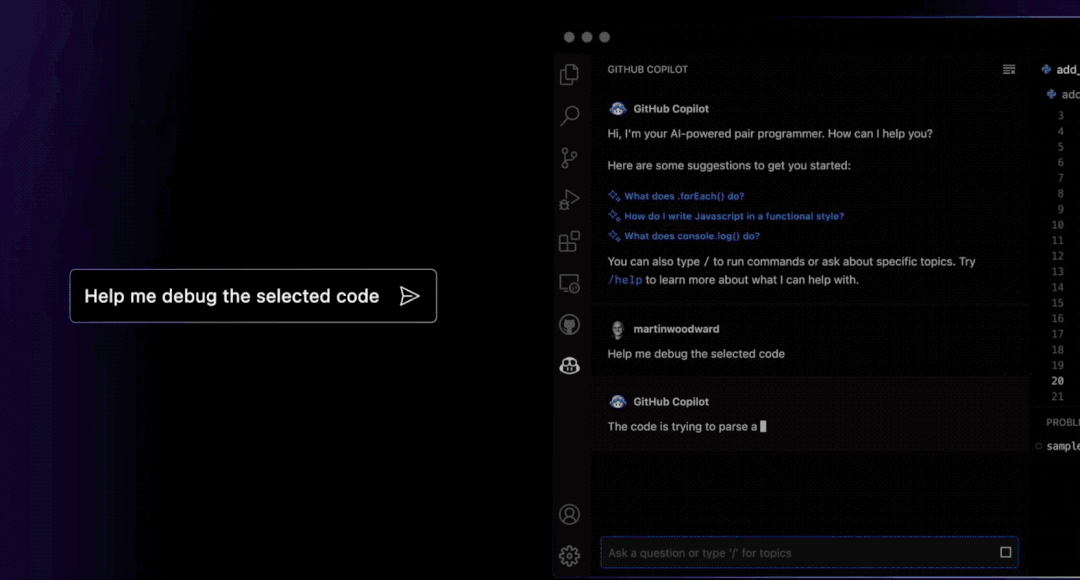This screenshot has height=580, width=1080.
Task: Open the /help command link
Action: 624,280
